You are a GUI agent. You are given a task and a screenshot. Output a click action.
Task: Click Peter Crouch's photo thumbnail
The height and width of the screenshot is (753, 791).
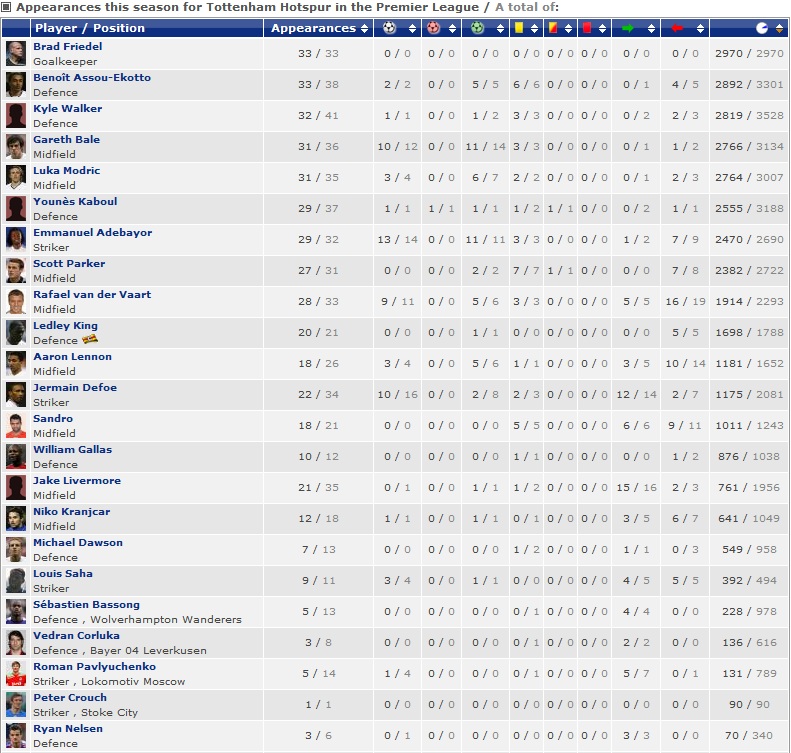pyautogui.click(x=16, y=704)
